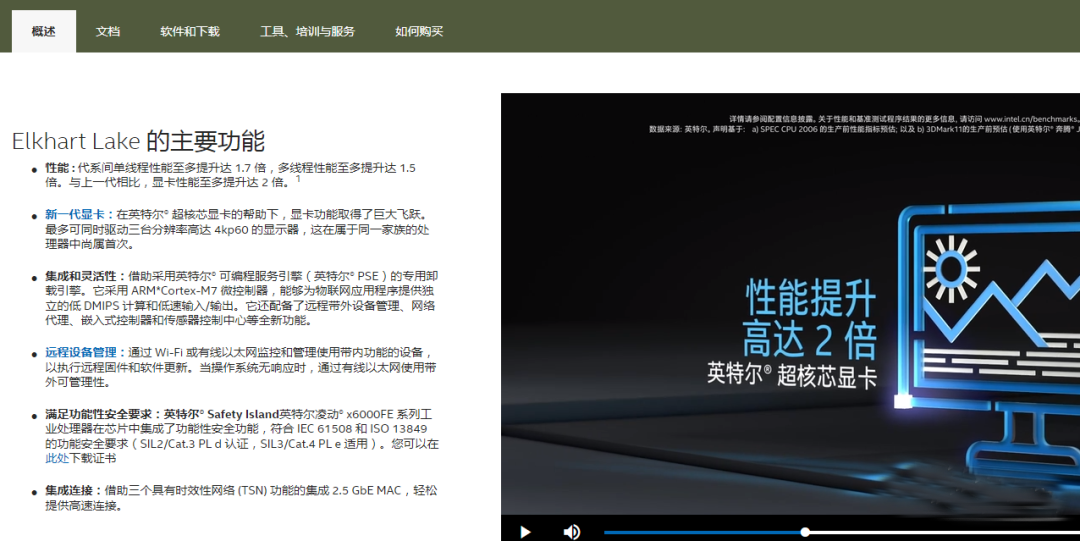Seek using the video progress slider handle
This screenshot has height=541, width=1080.
(804, 532)
